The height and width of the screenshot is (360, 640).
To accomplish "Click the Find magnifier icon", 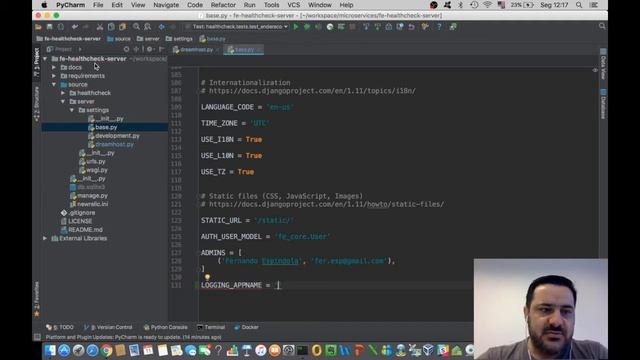I will [136, 27].
